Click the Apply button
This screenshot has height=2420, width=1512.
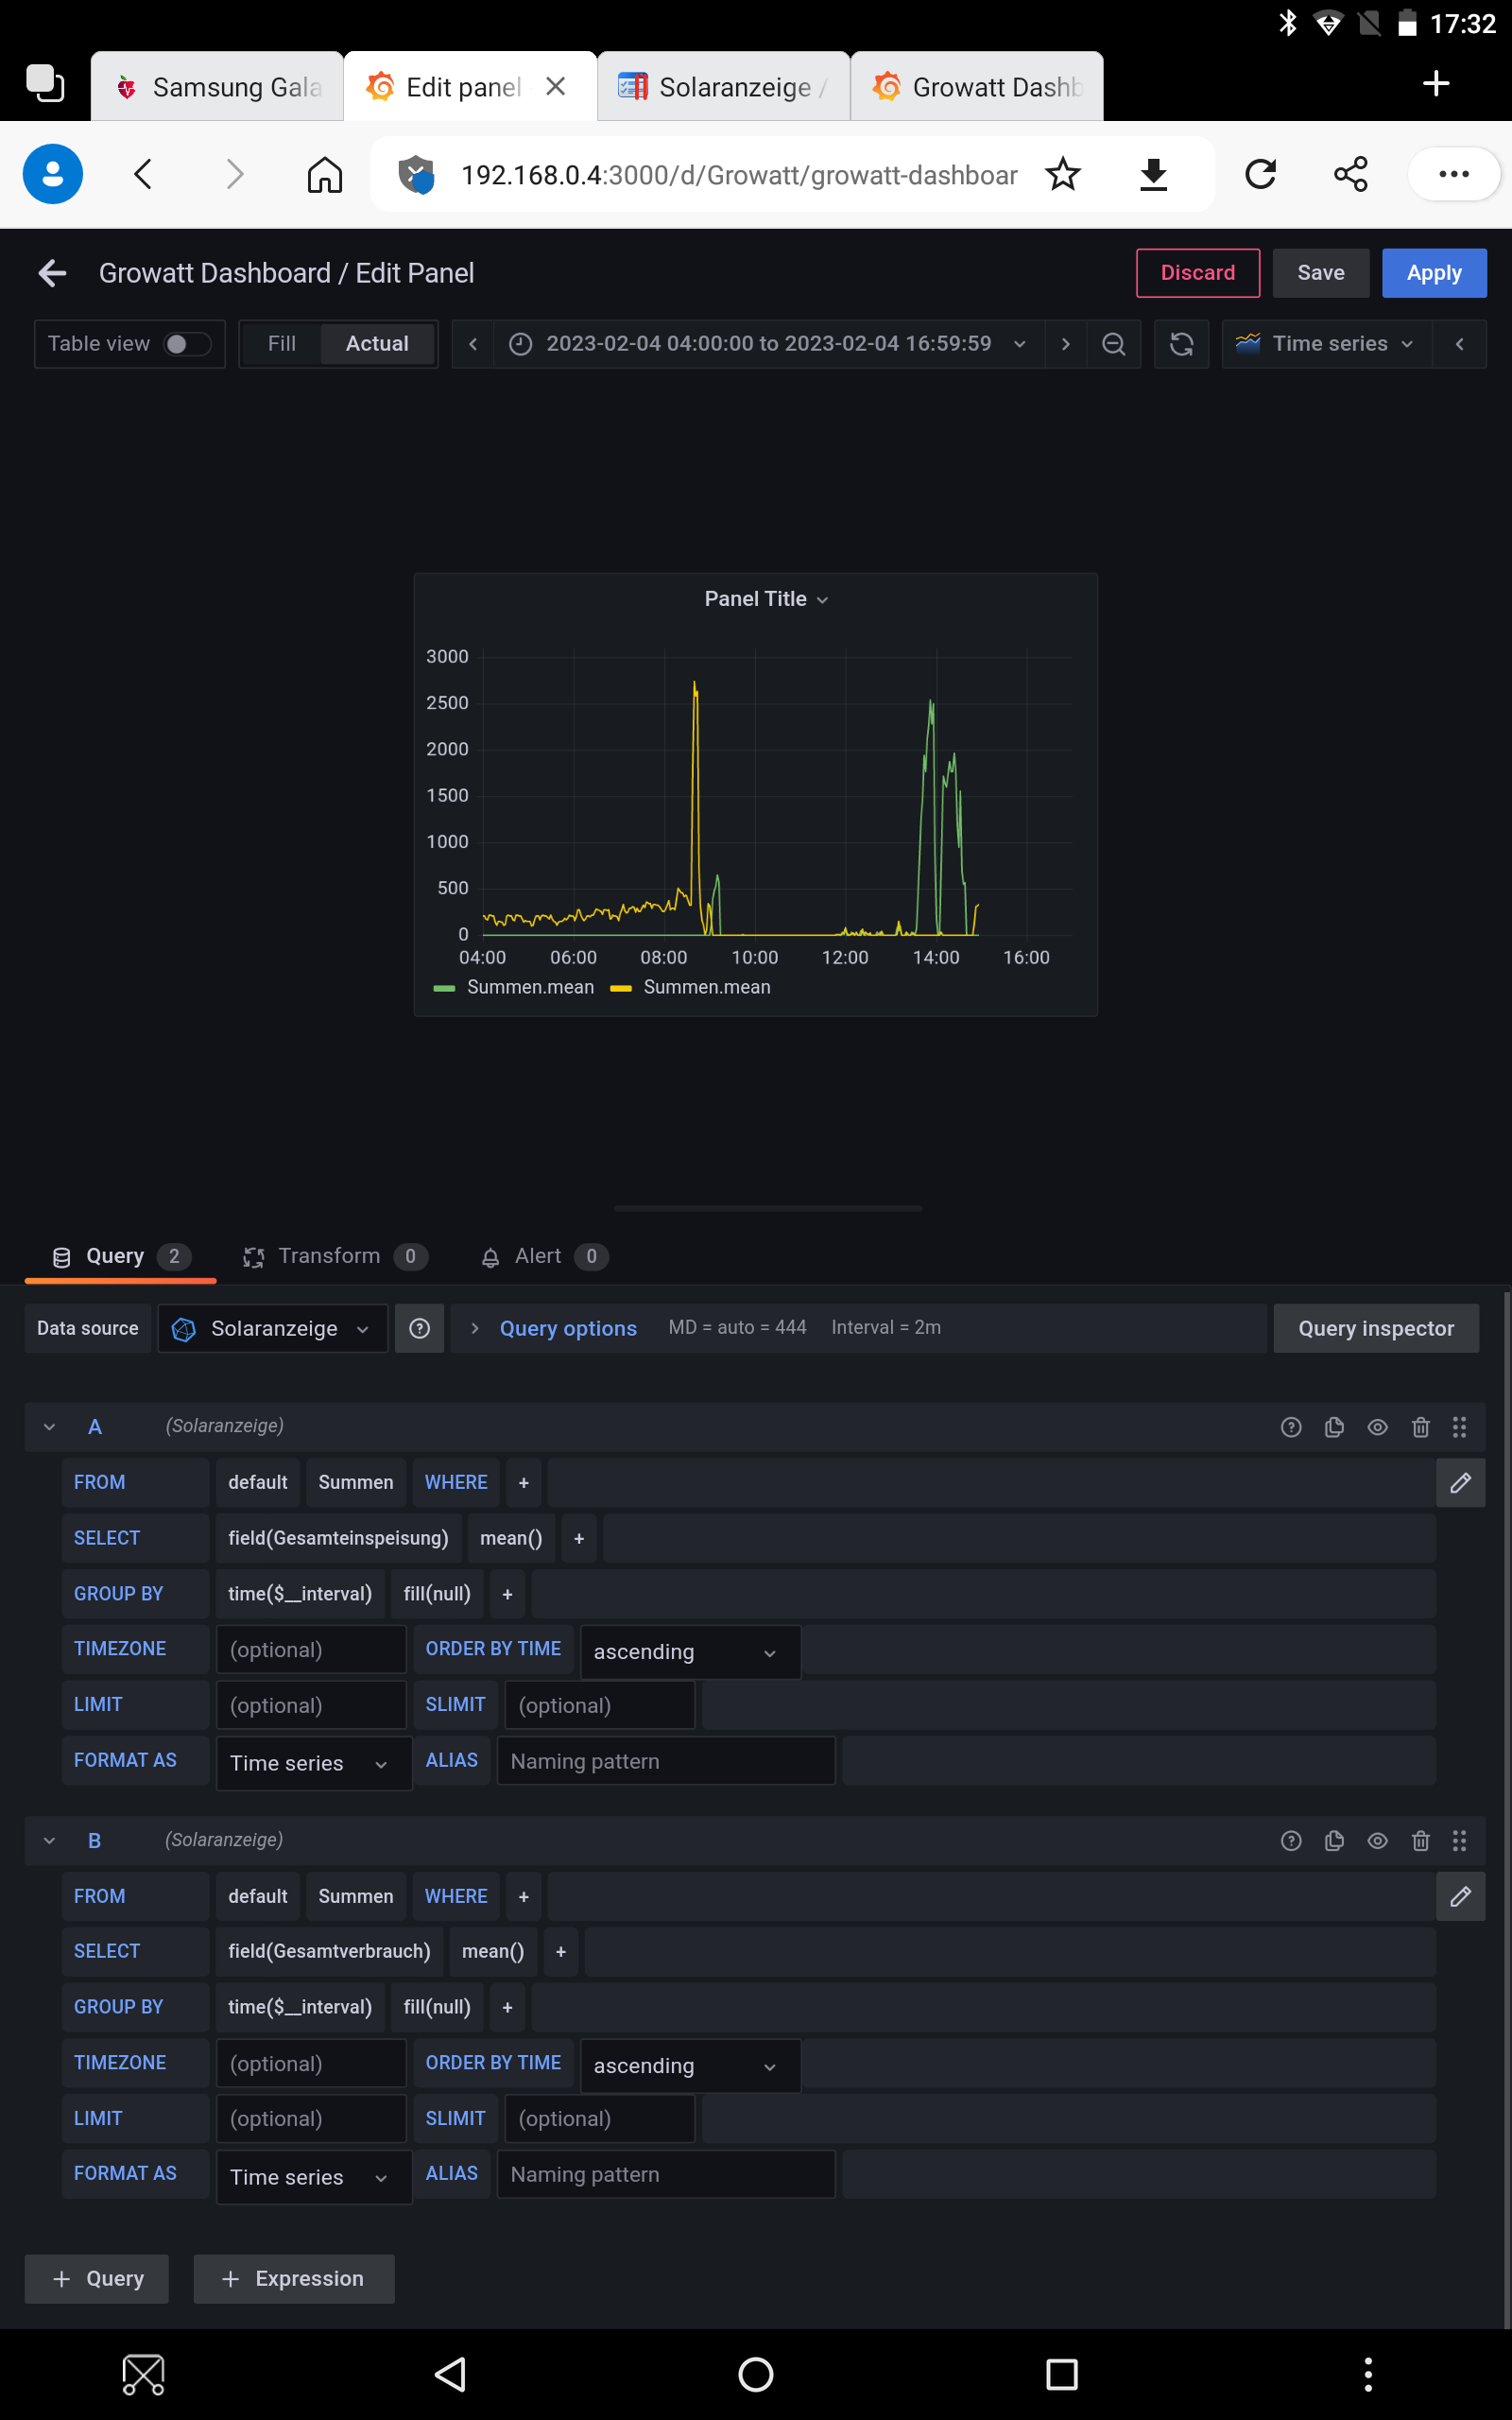[x=1433, y=273]
